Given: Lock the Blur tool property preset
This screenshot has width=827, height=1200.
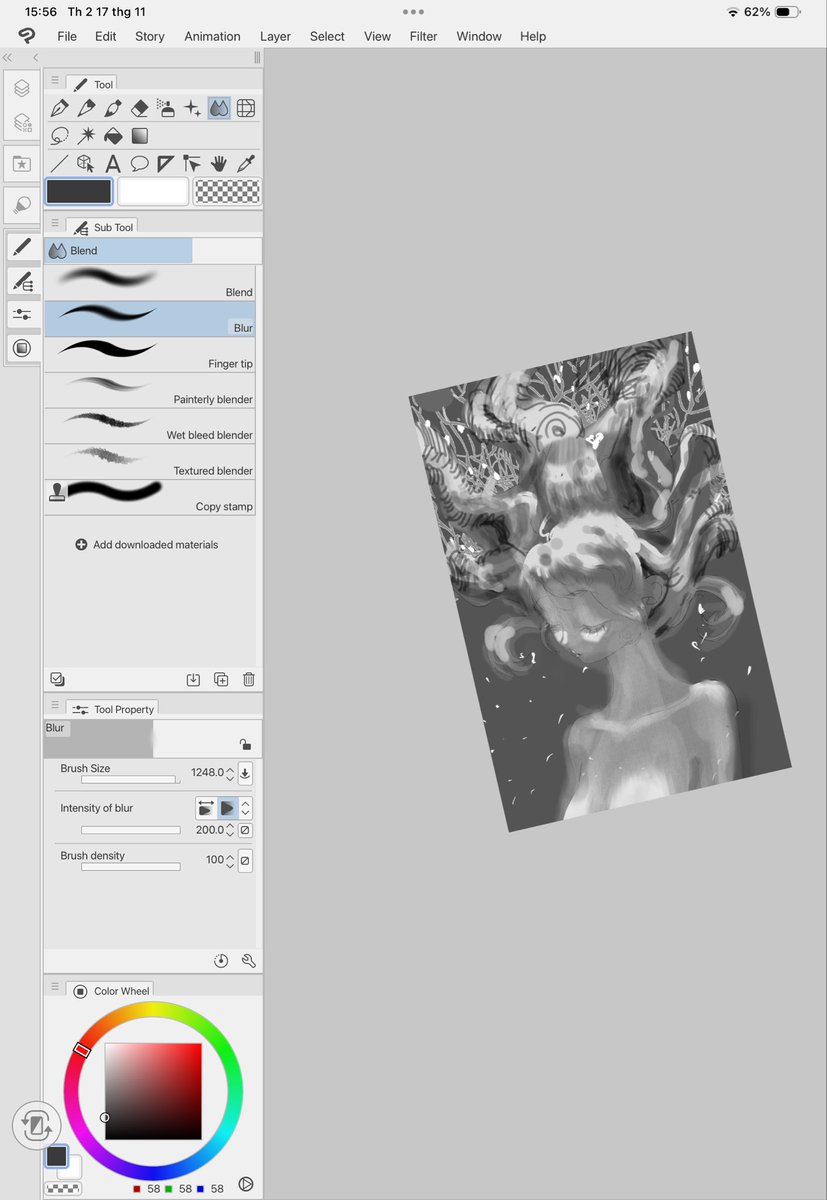Looking at the screenshot, I should coord(246,744).
